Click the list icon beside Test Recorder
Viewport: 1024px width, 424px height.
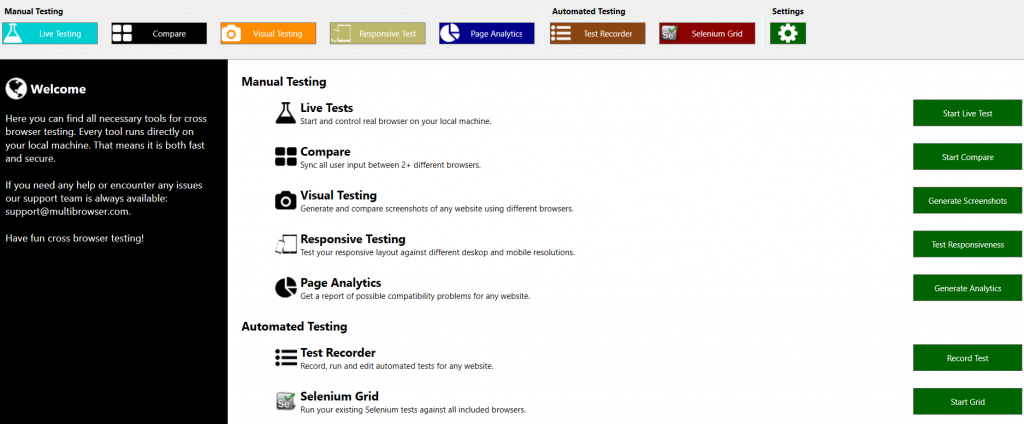tap(286, 358)
